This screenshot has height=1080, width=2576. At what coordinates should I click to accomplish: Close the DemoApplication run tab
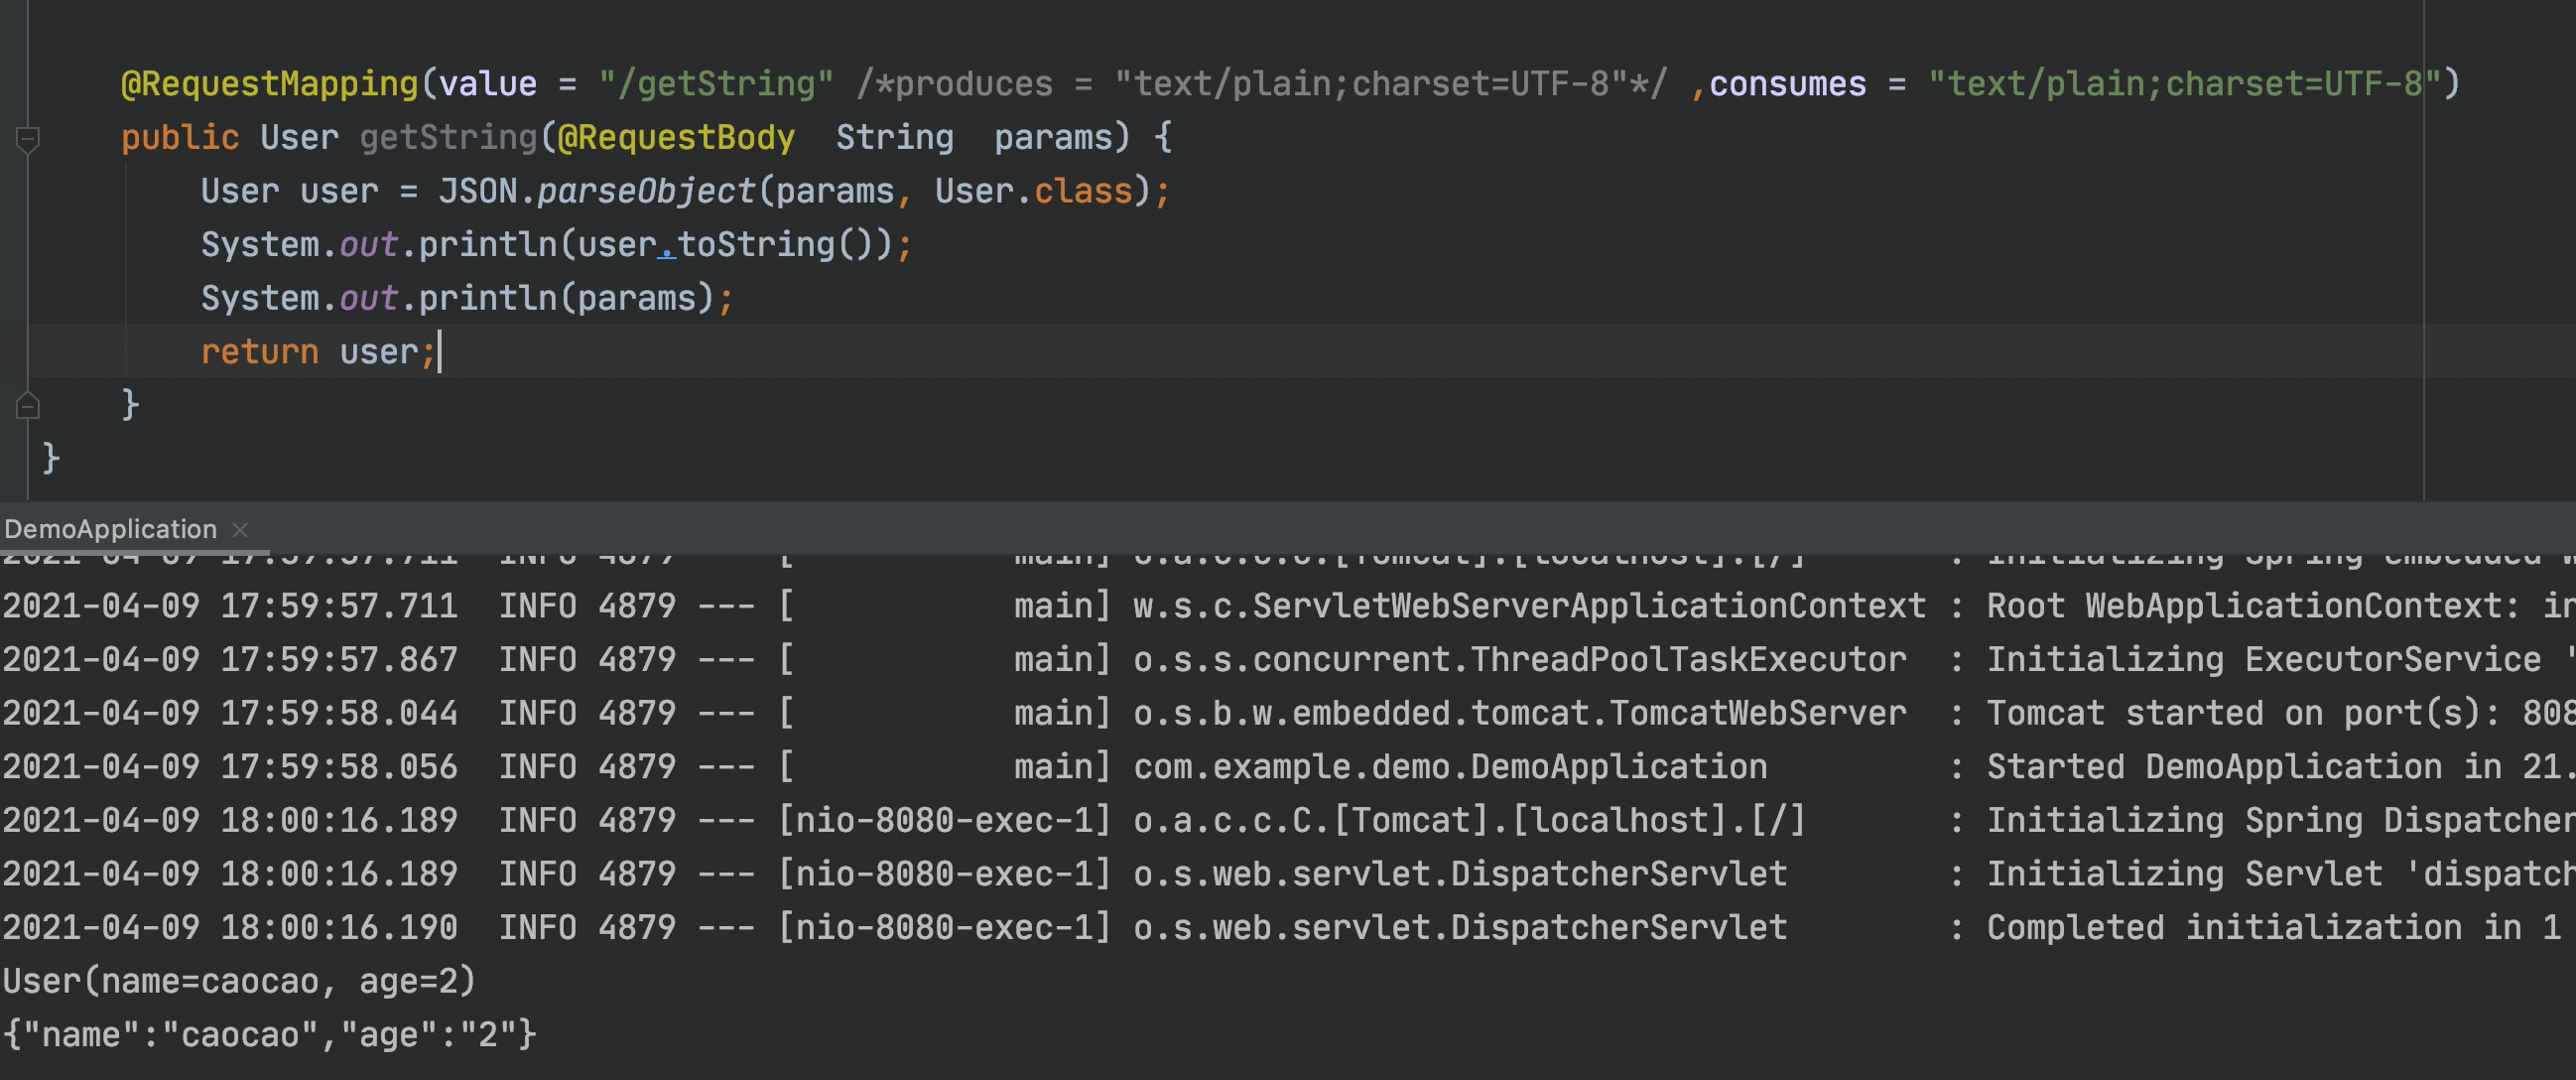240,529
